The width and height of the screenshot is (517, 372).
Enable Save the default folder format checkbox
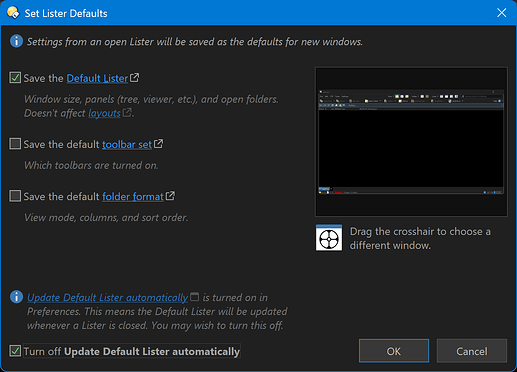tap(15, 196)
